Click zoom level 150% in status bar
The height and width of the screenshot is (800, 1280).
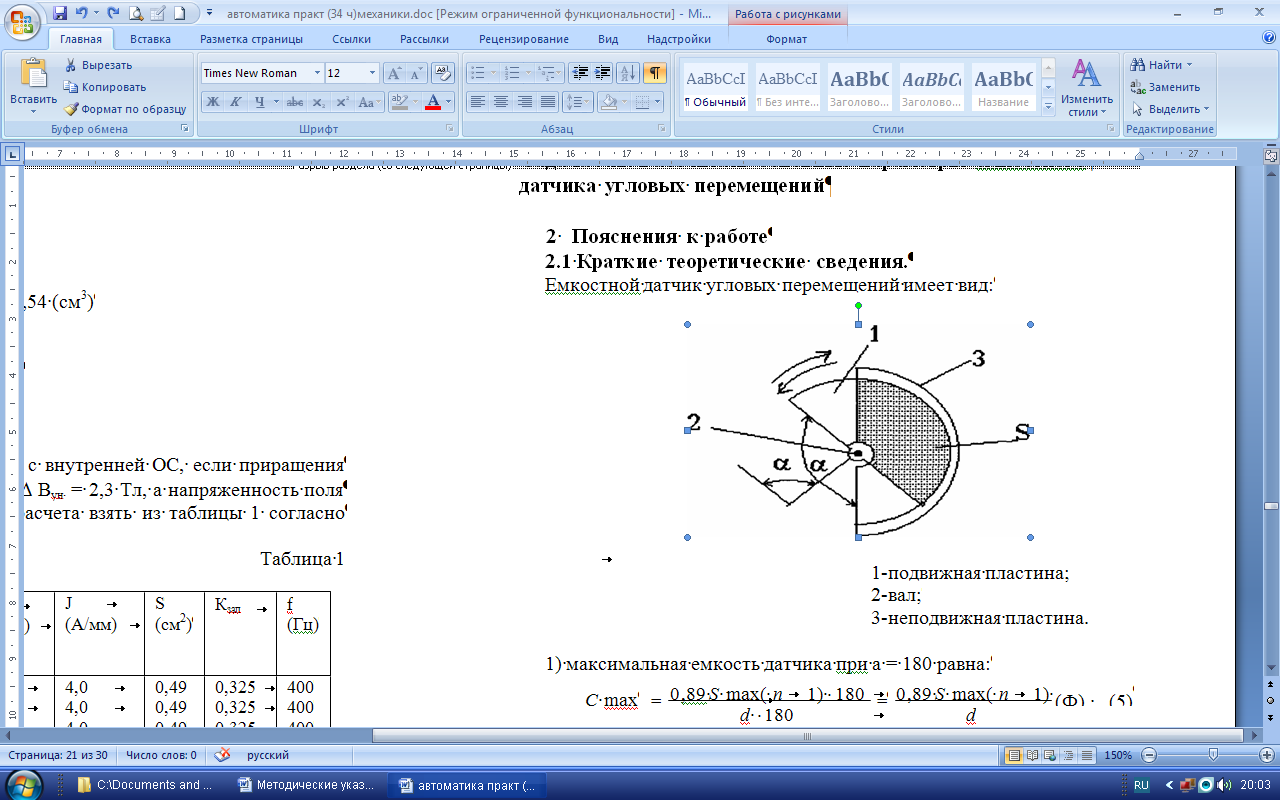1118,755
